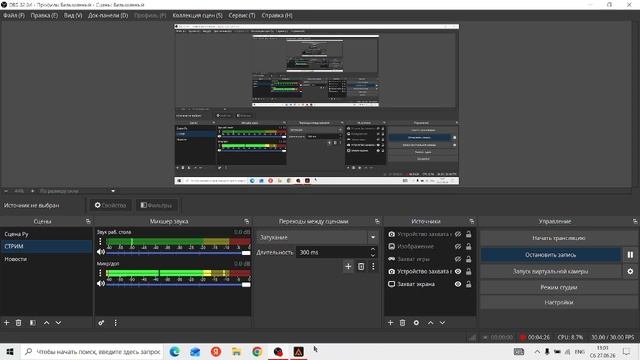Screen dimensions: 640x360
Task: Open options dots for Звук раб. стола channel
Action: 100,241
